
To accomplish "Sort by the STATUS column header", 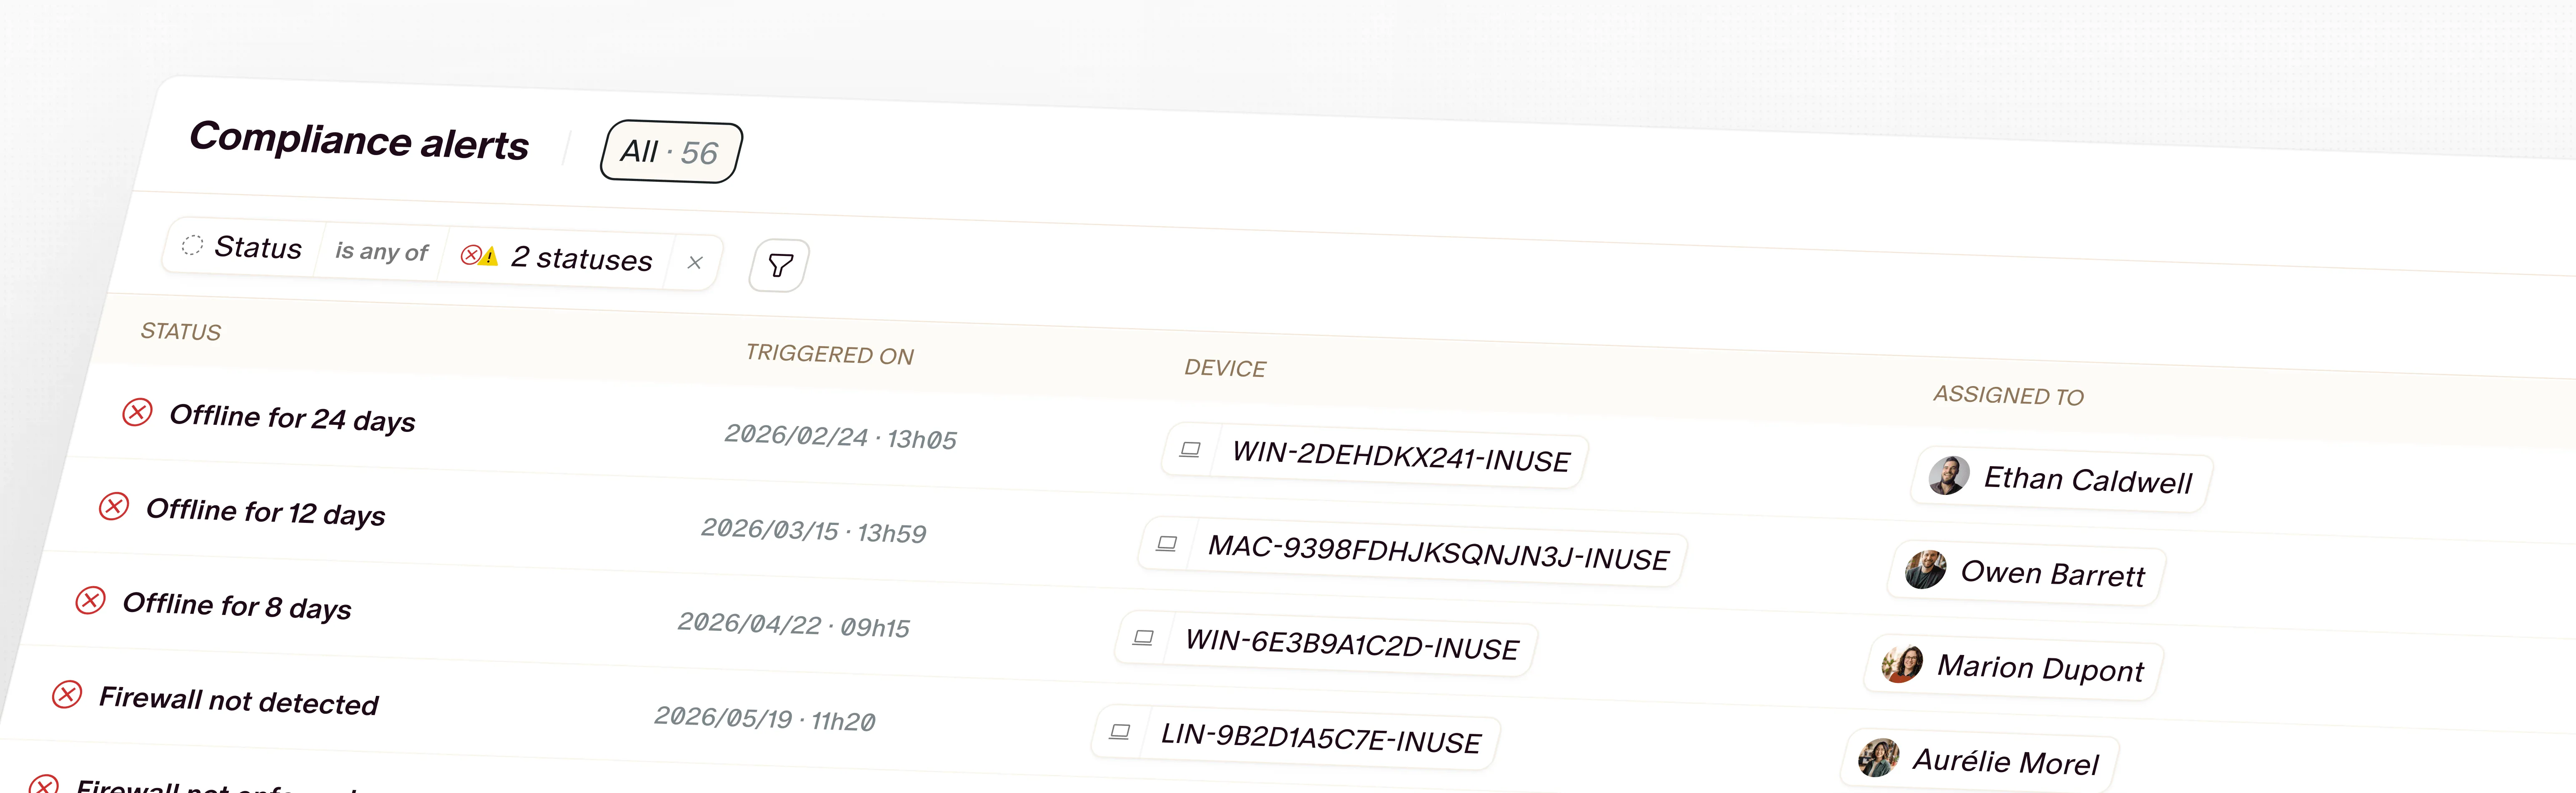I will pos(181,331).
